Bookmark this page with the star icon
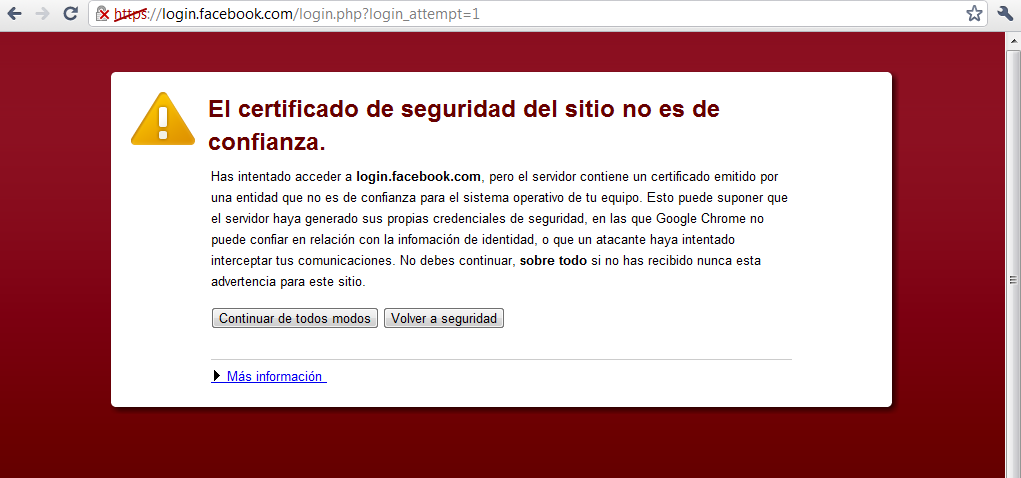The height and width of the screenshot is (478, 1021). click(974, 13)
